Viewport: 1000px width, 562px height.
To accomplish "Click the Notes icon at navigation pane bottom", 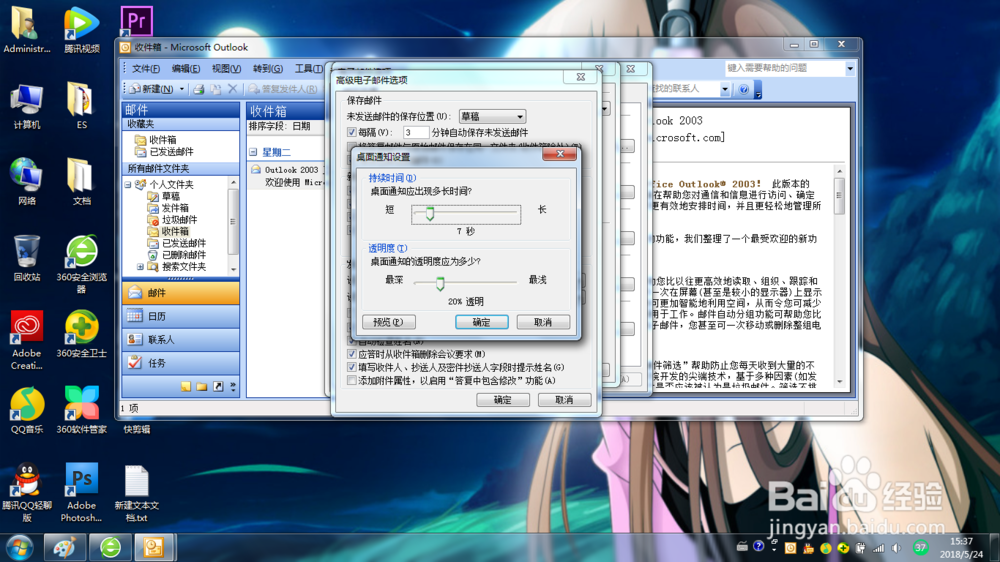I will (x=186, y=387).
